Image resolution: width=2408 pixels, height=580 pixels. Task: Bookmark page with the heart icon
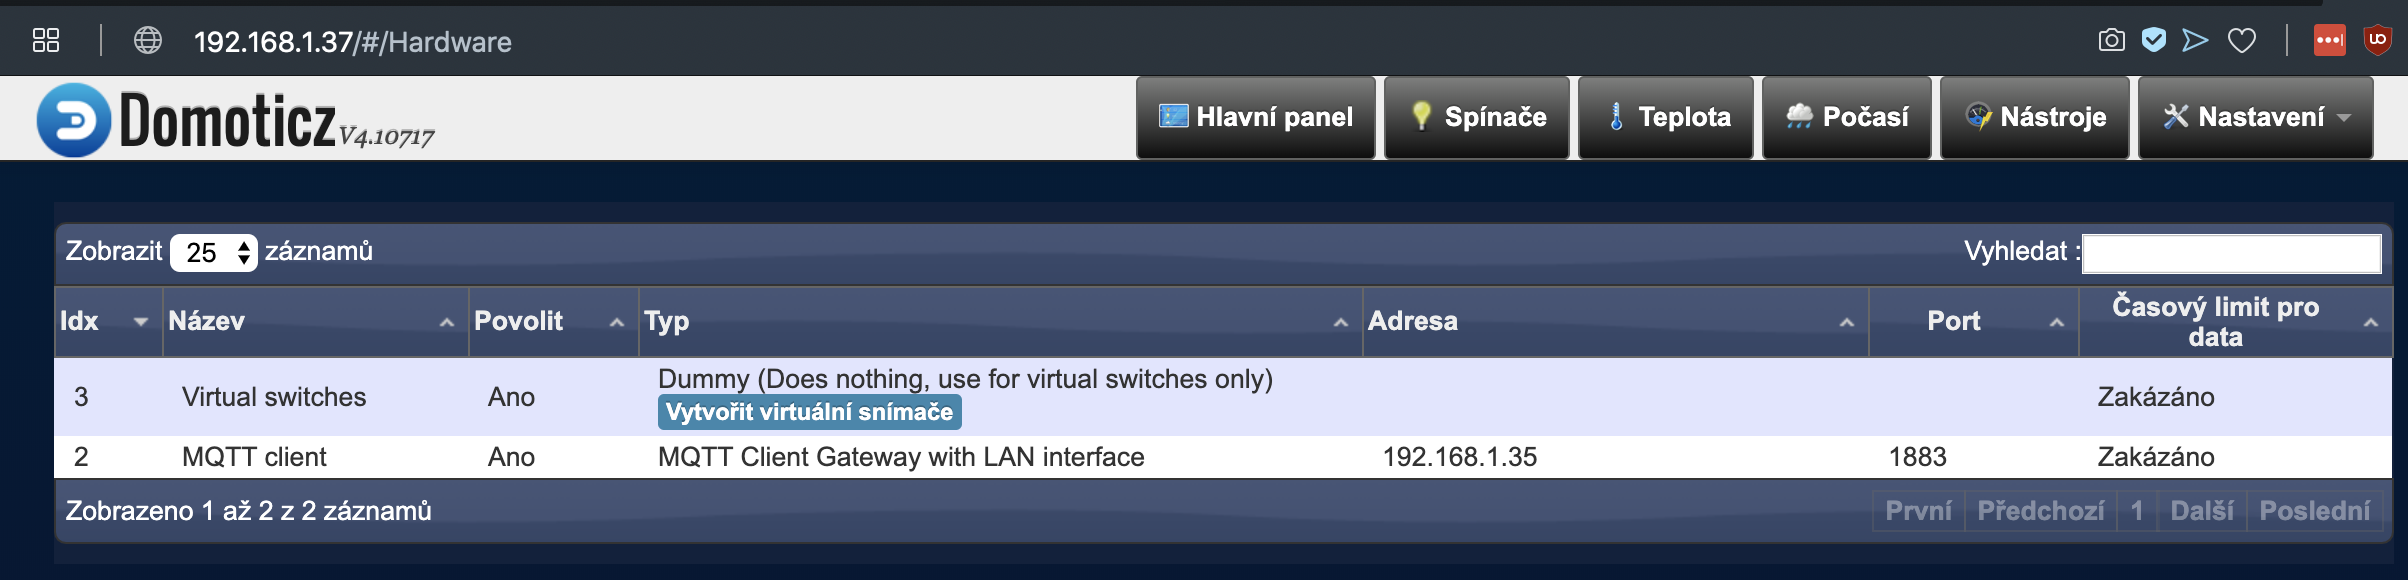coord(2242,41)
